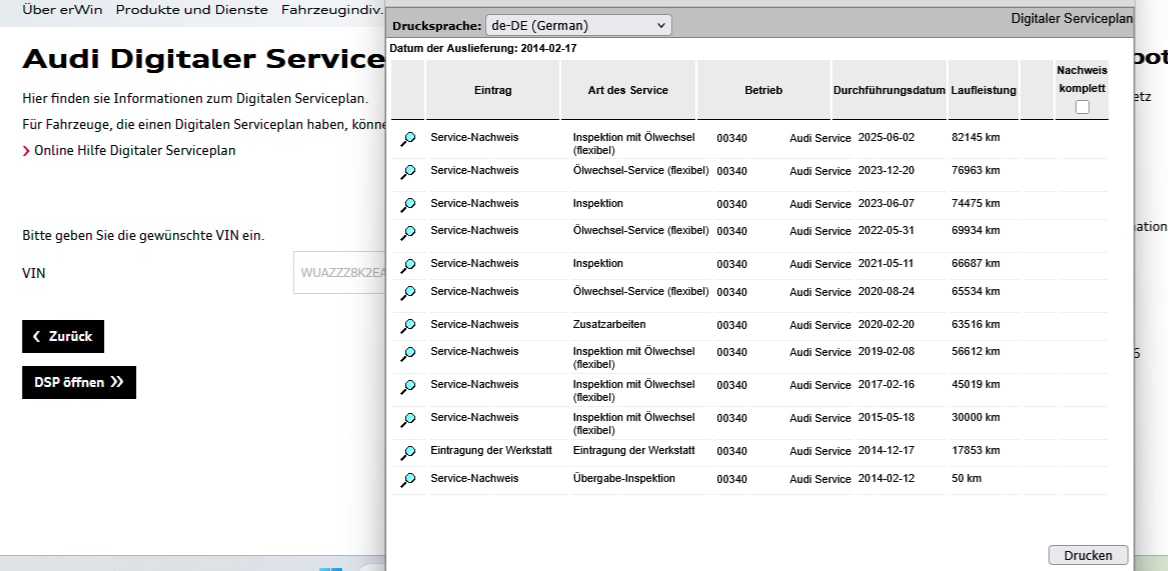This screenshot has width=1168, height=571.
Task: Select the 30000 km mileage cell
Action: 976,417
